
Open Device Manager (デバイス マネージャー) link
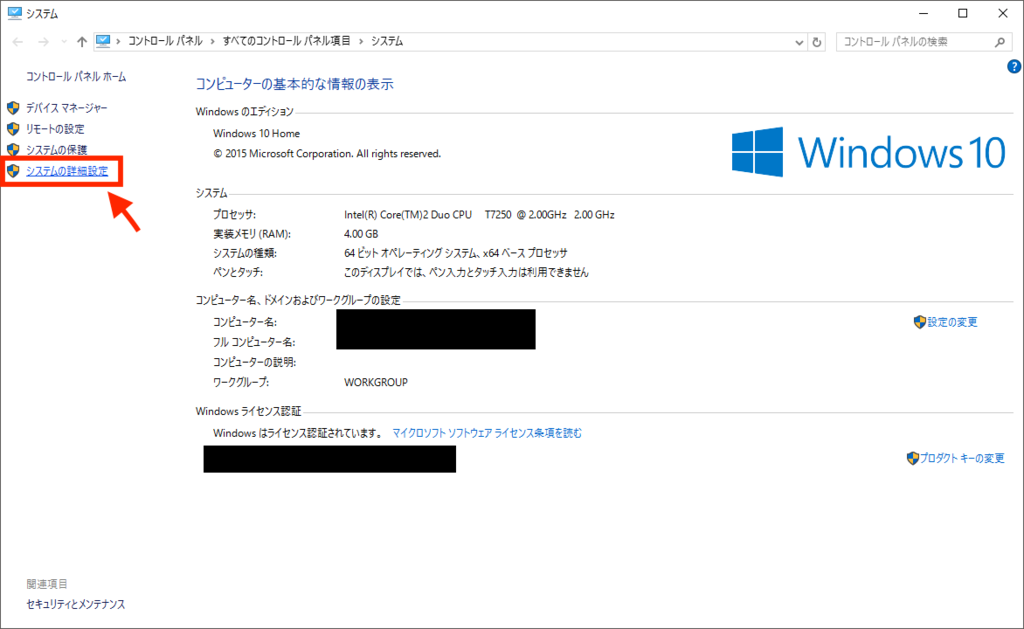point(67,108)
